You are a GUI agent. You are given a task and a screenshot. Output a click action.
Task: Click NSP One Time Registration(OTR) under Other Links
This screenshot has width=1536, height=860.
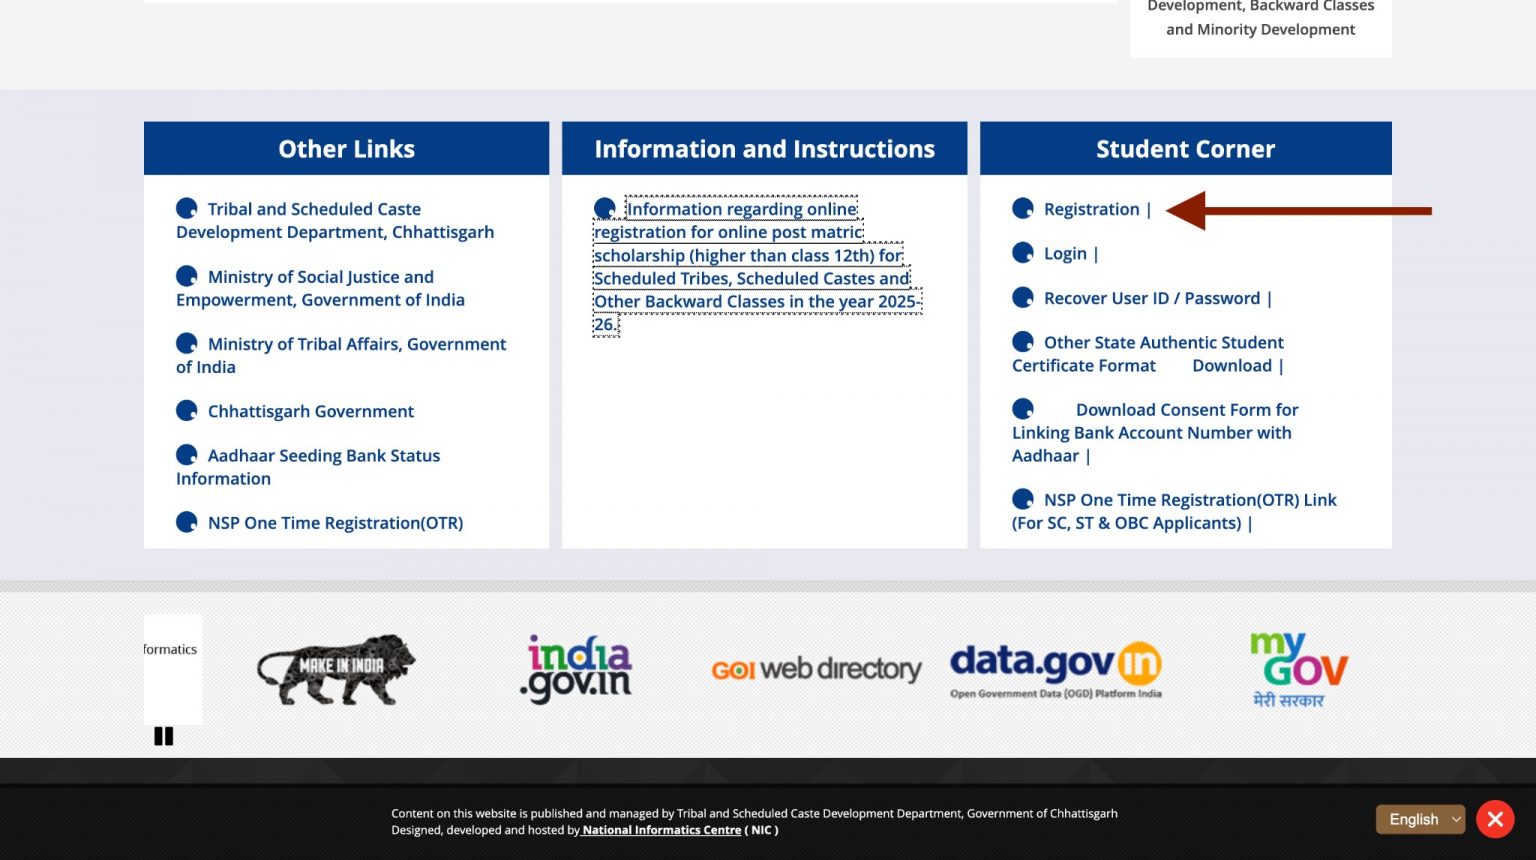coord(335,523)
